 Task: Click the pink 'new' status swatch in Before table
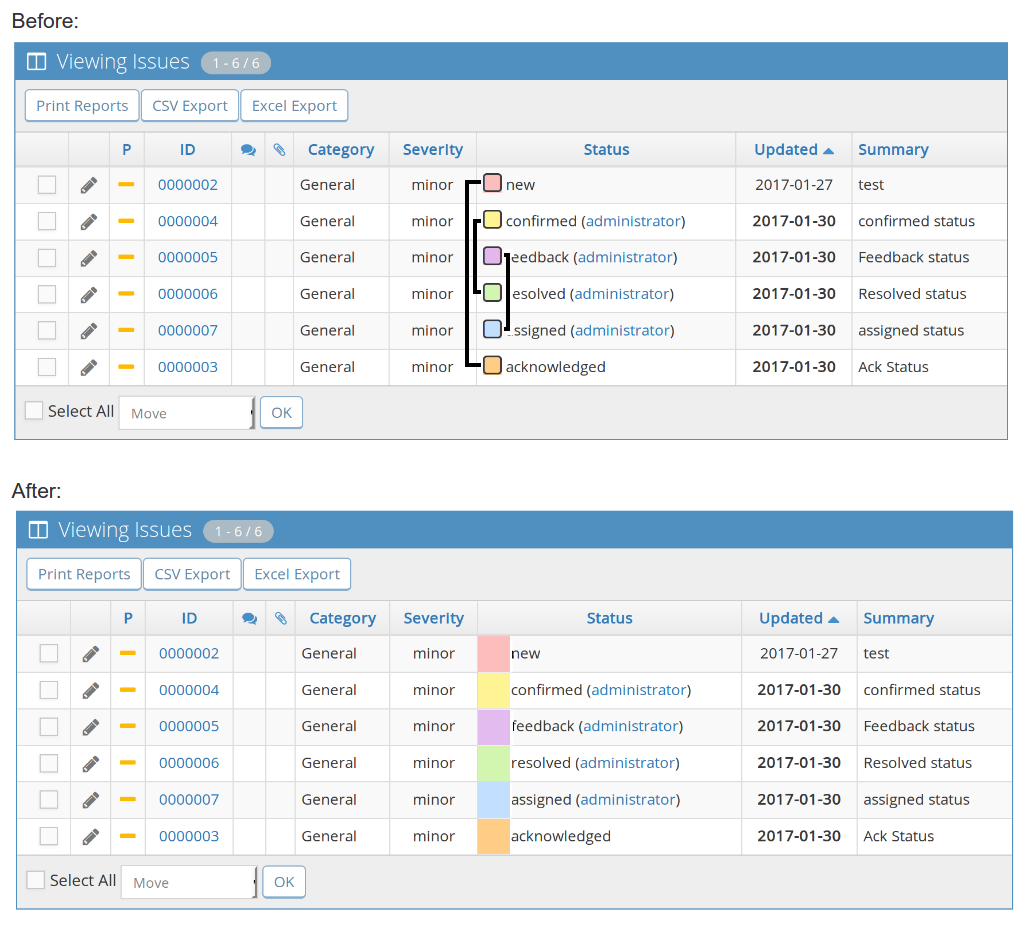492,183
